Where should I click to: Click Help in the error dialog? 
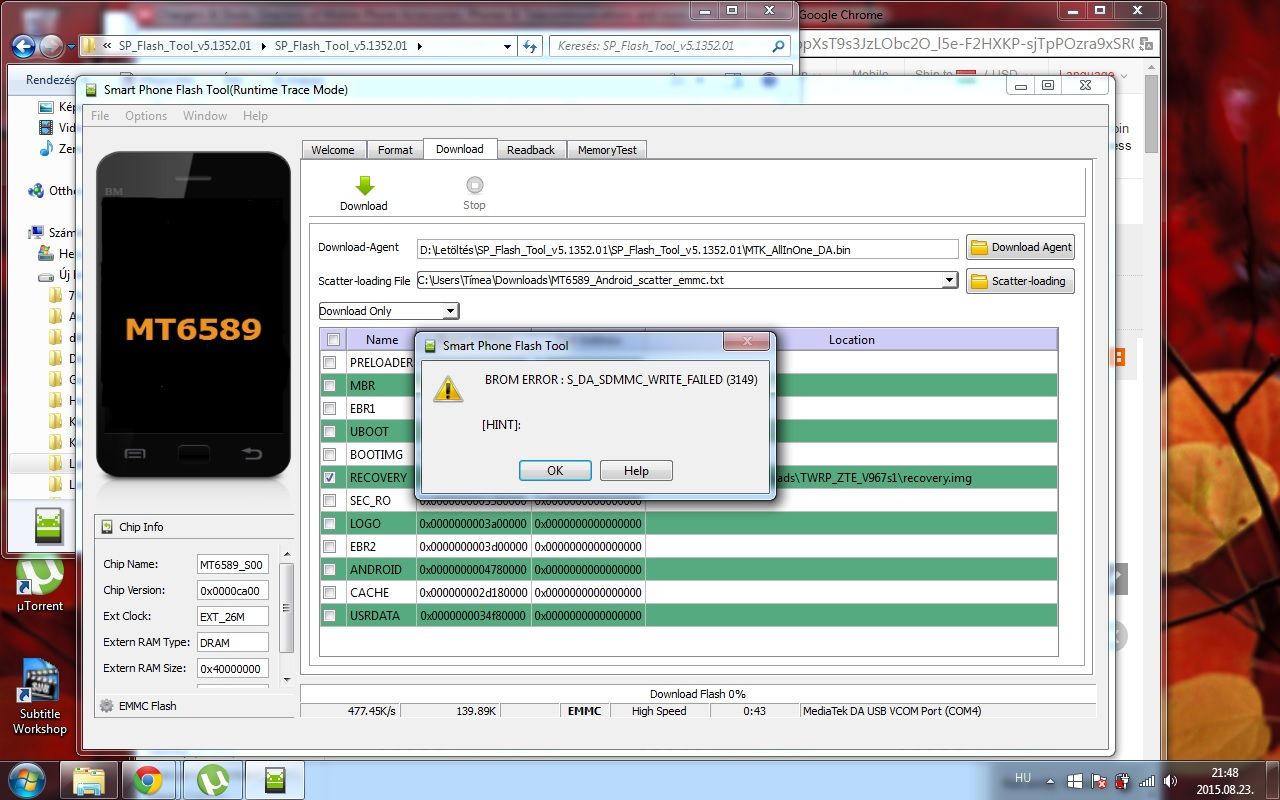tap(636, 470)
